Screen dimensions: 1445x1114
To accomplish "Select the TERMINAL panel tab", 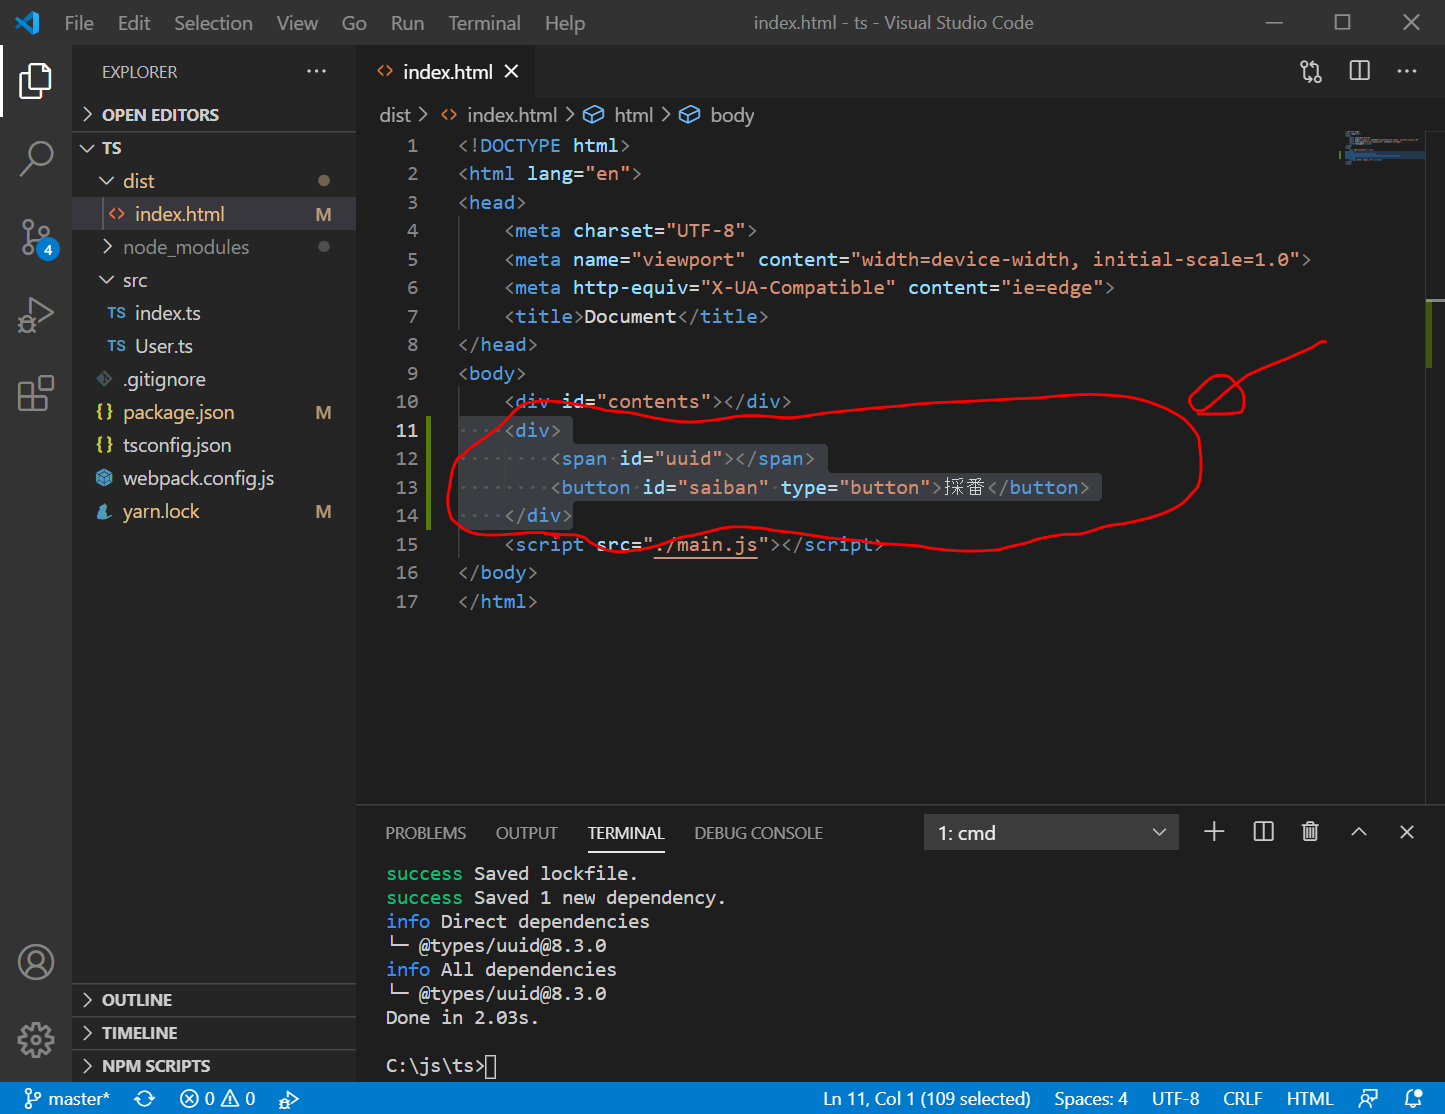I will [626, 833].
